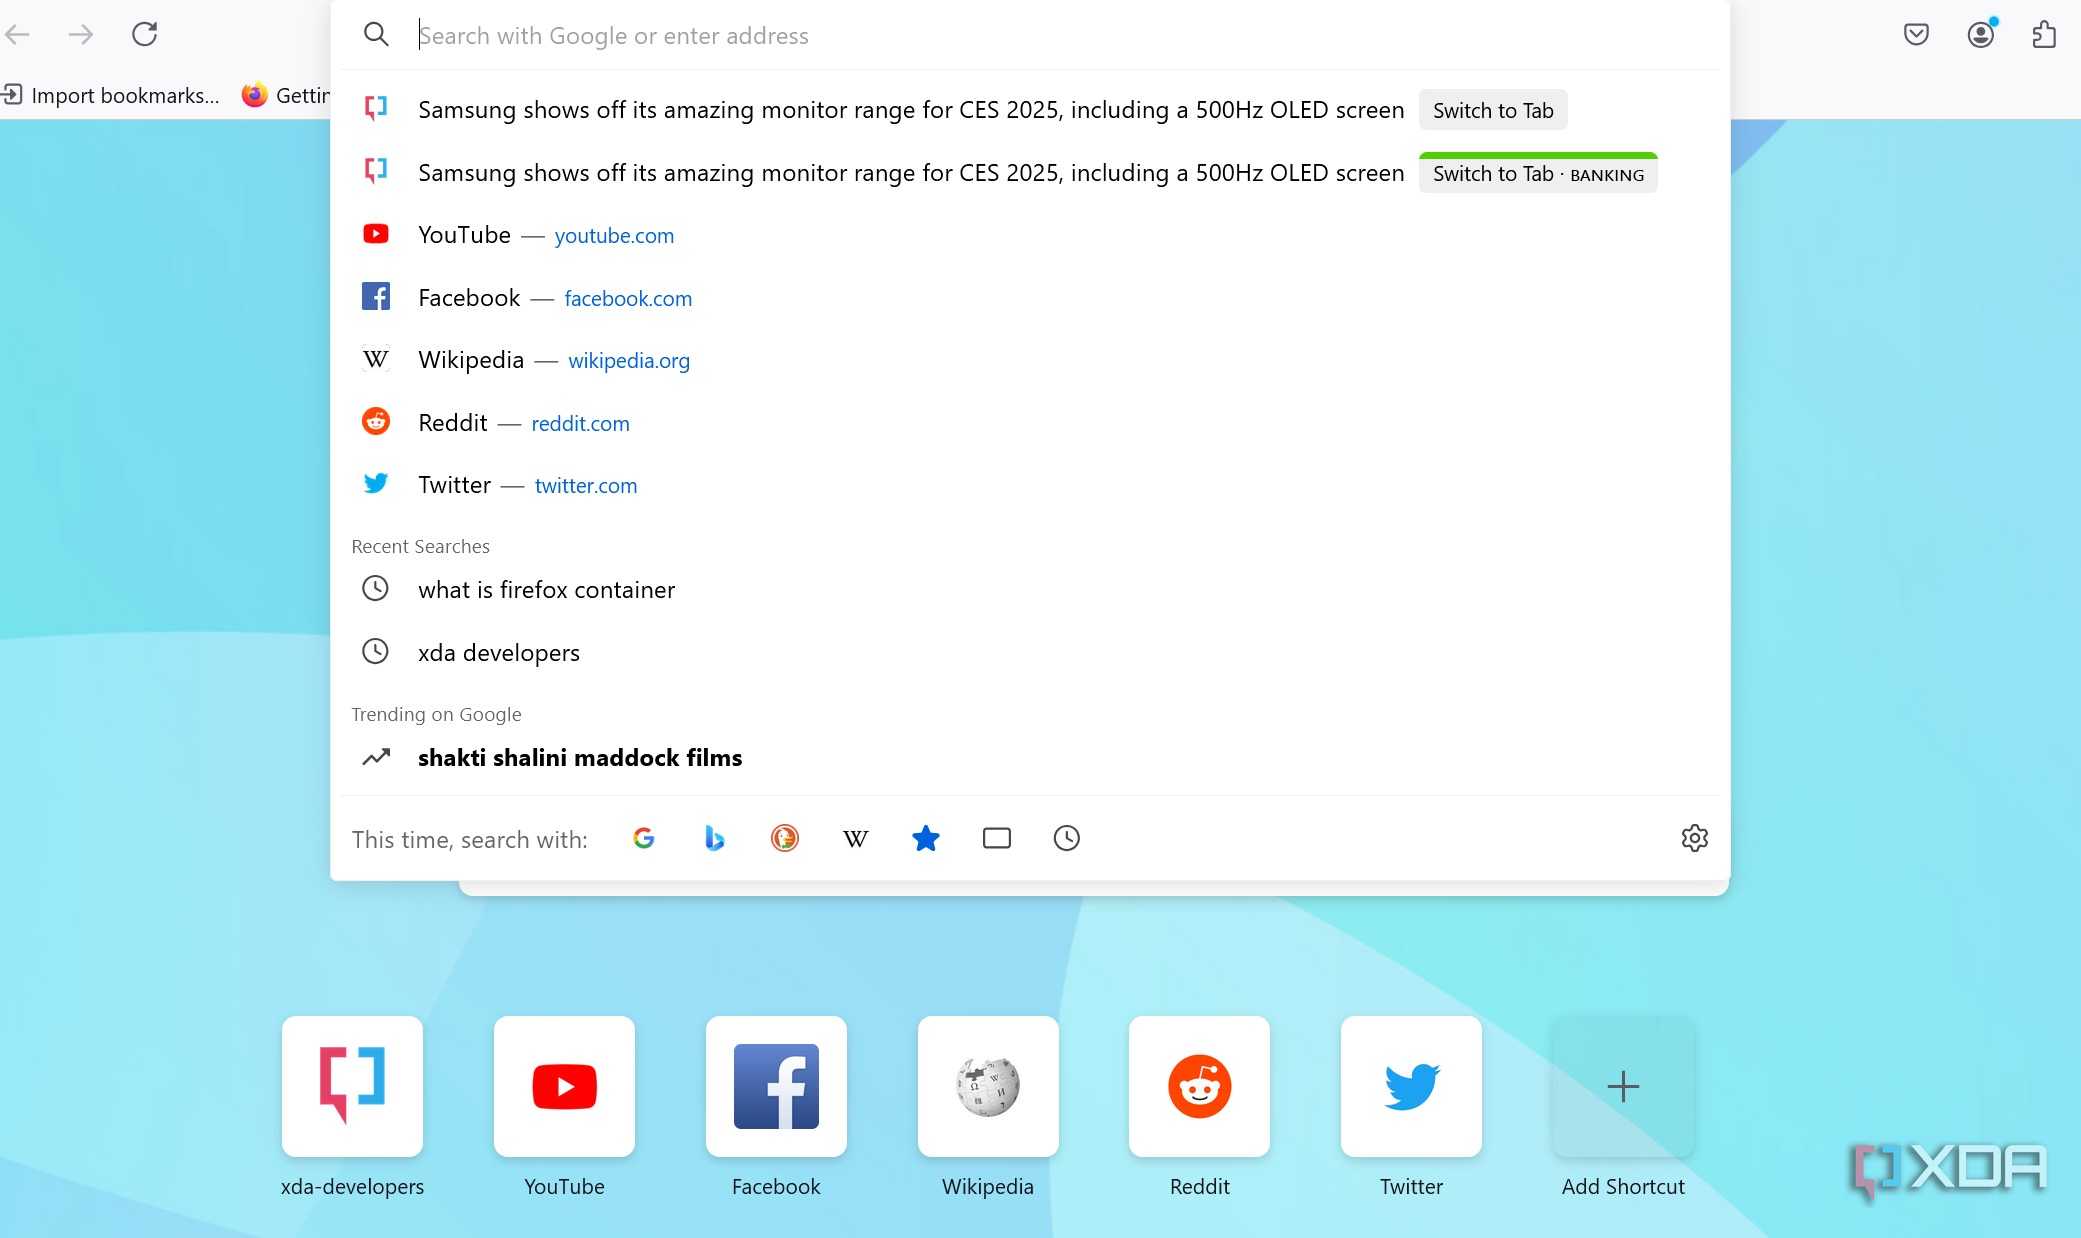Select first Samsung monitor range suggestion
The width and height of the screenshot is (2081, 1238).
[1030, 110]
